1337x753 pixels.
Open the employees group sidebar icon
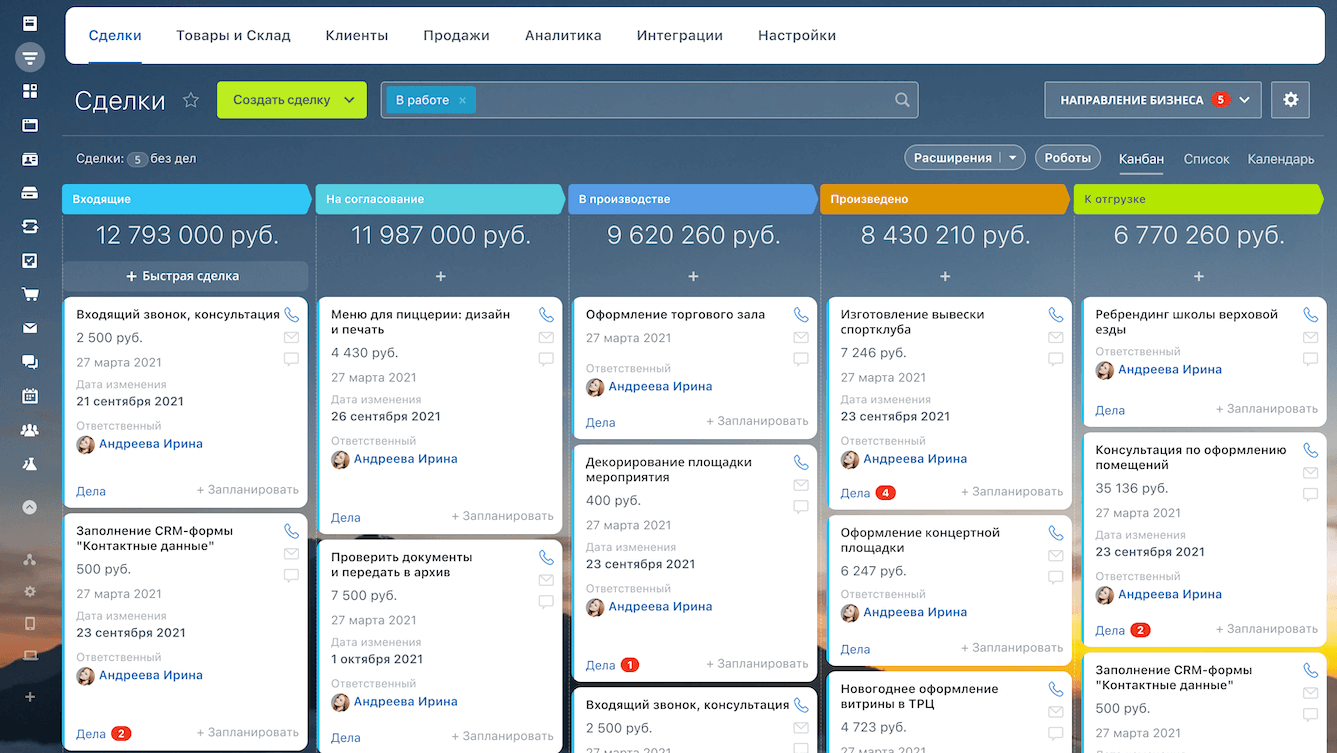coord(30,430)
